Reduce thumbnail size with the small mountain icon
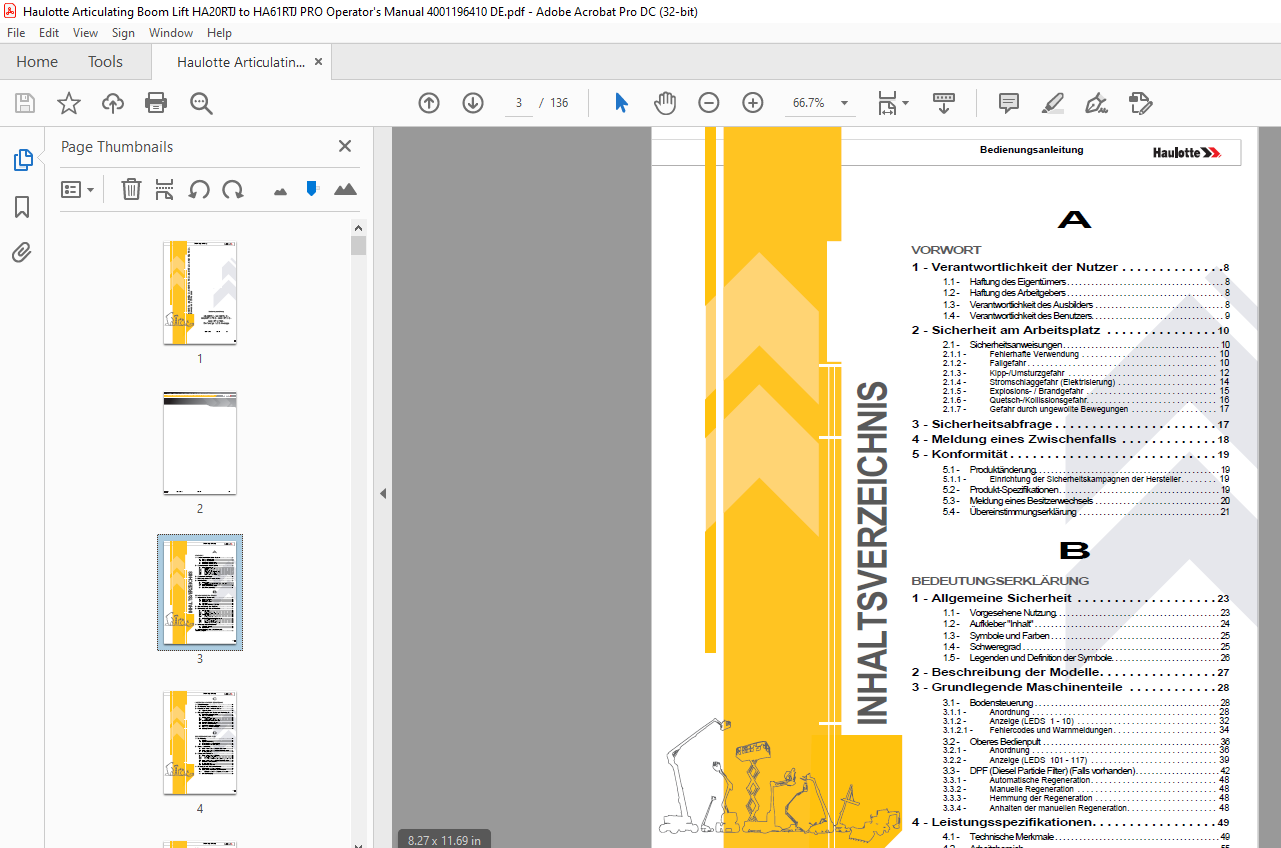The width and height of the screenshot is (1281, 848). tap(281, 190)
